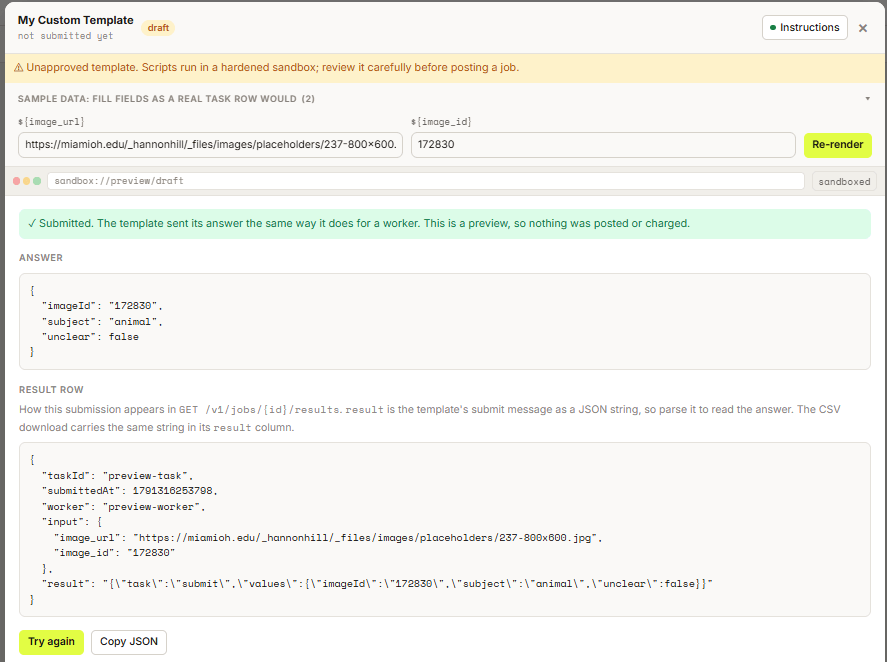Select the "result" JSON string line
Image resolution: width=887 pixels, height=662 pixels.
(377, 583)
